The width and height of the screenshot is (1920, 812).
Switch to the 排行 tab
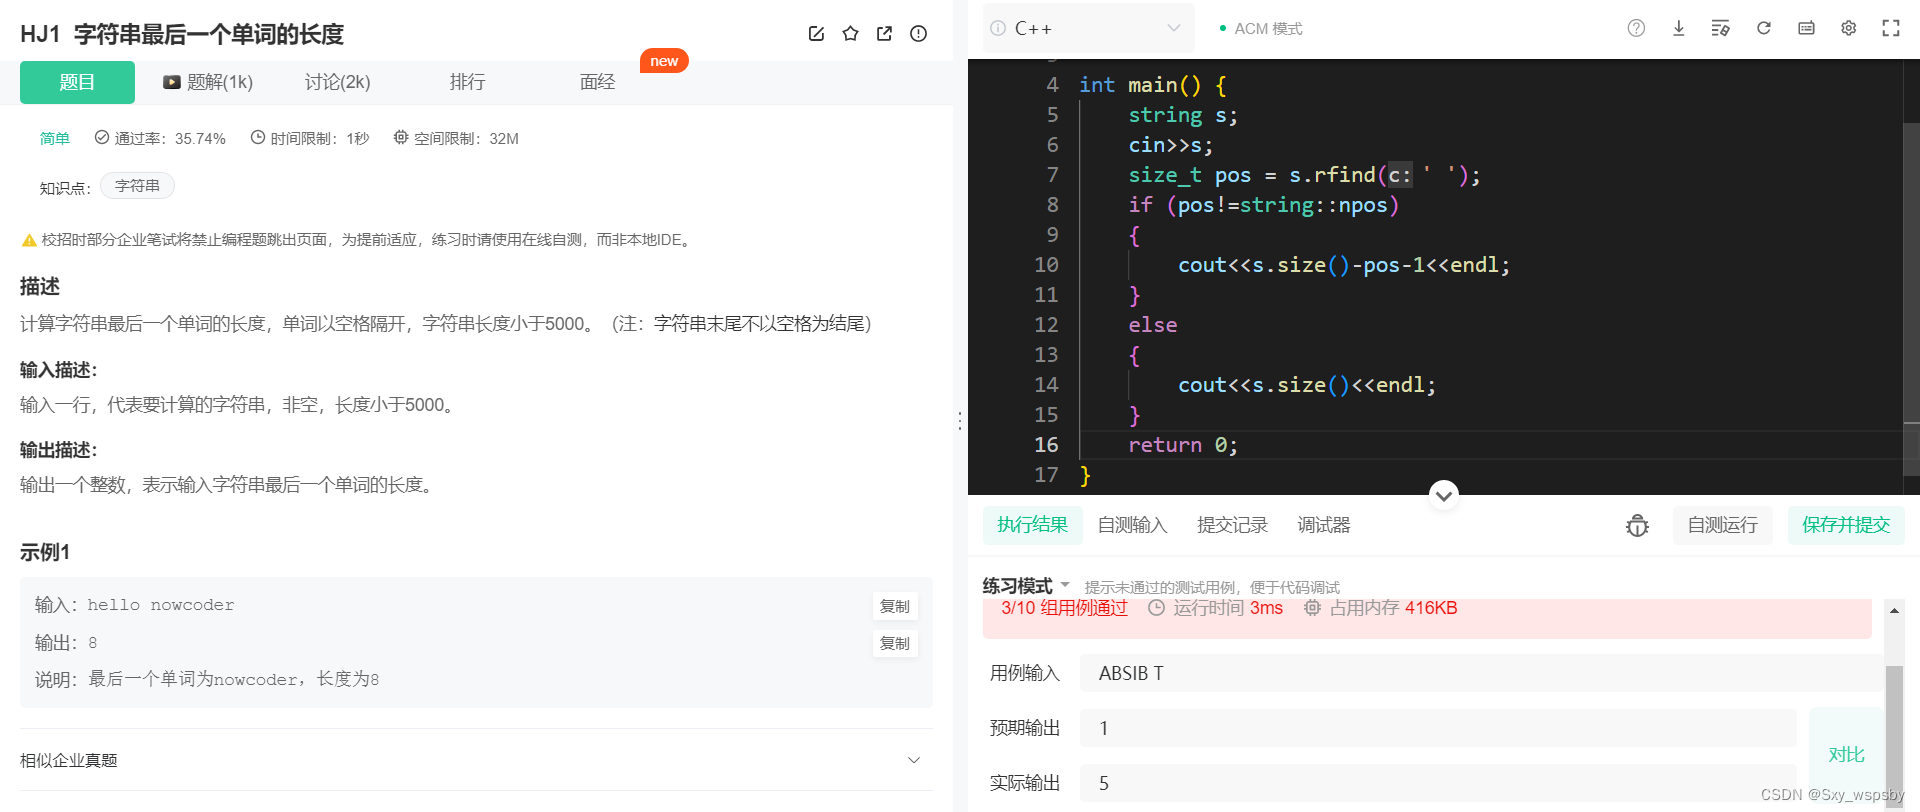point(467,82)
